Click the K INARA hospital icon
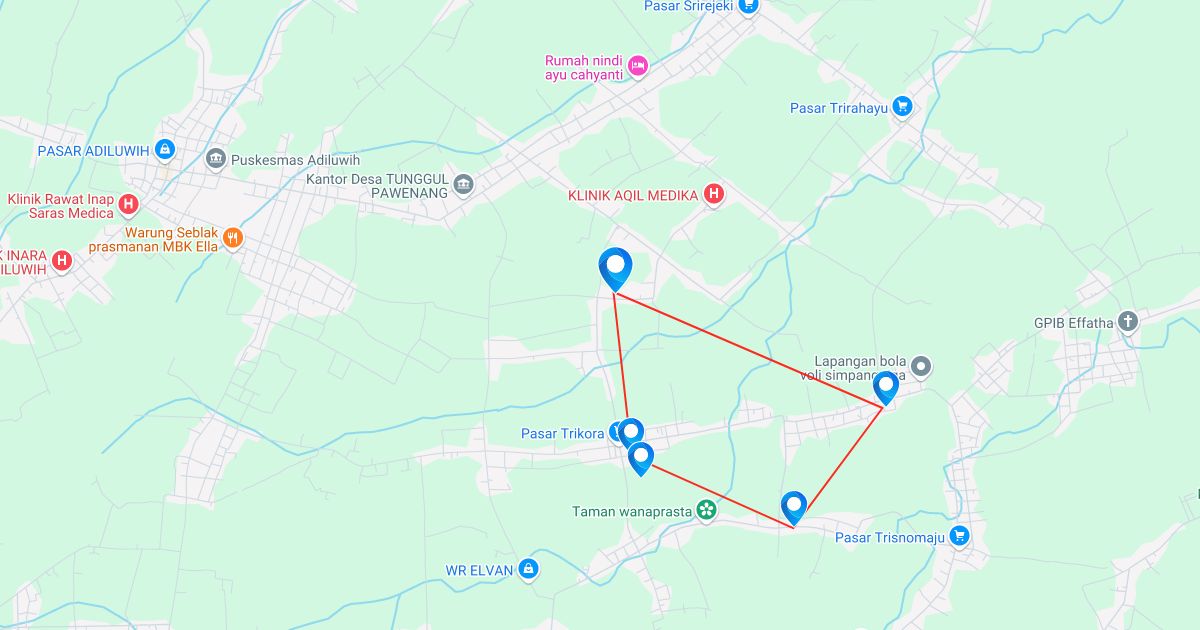The height and width of the screenshot is (630, 1200). point(62,261)
